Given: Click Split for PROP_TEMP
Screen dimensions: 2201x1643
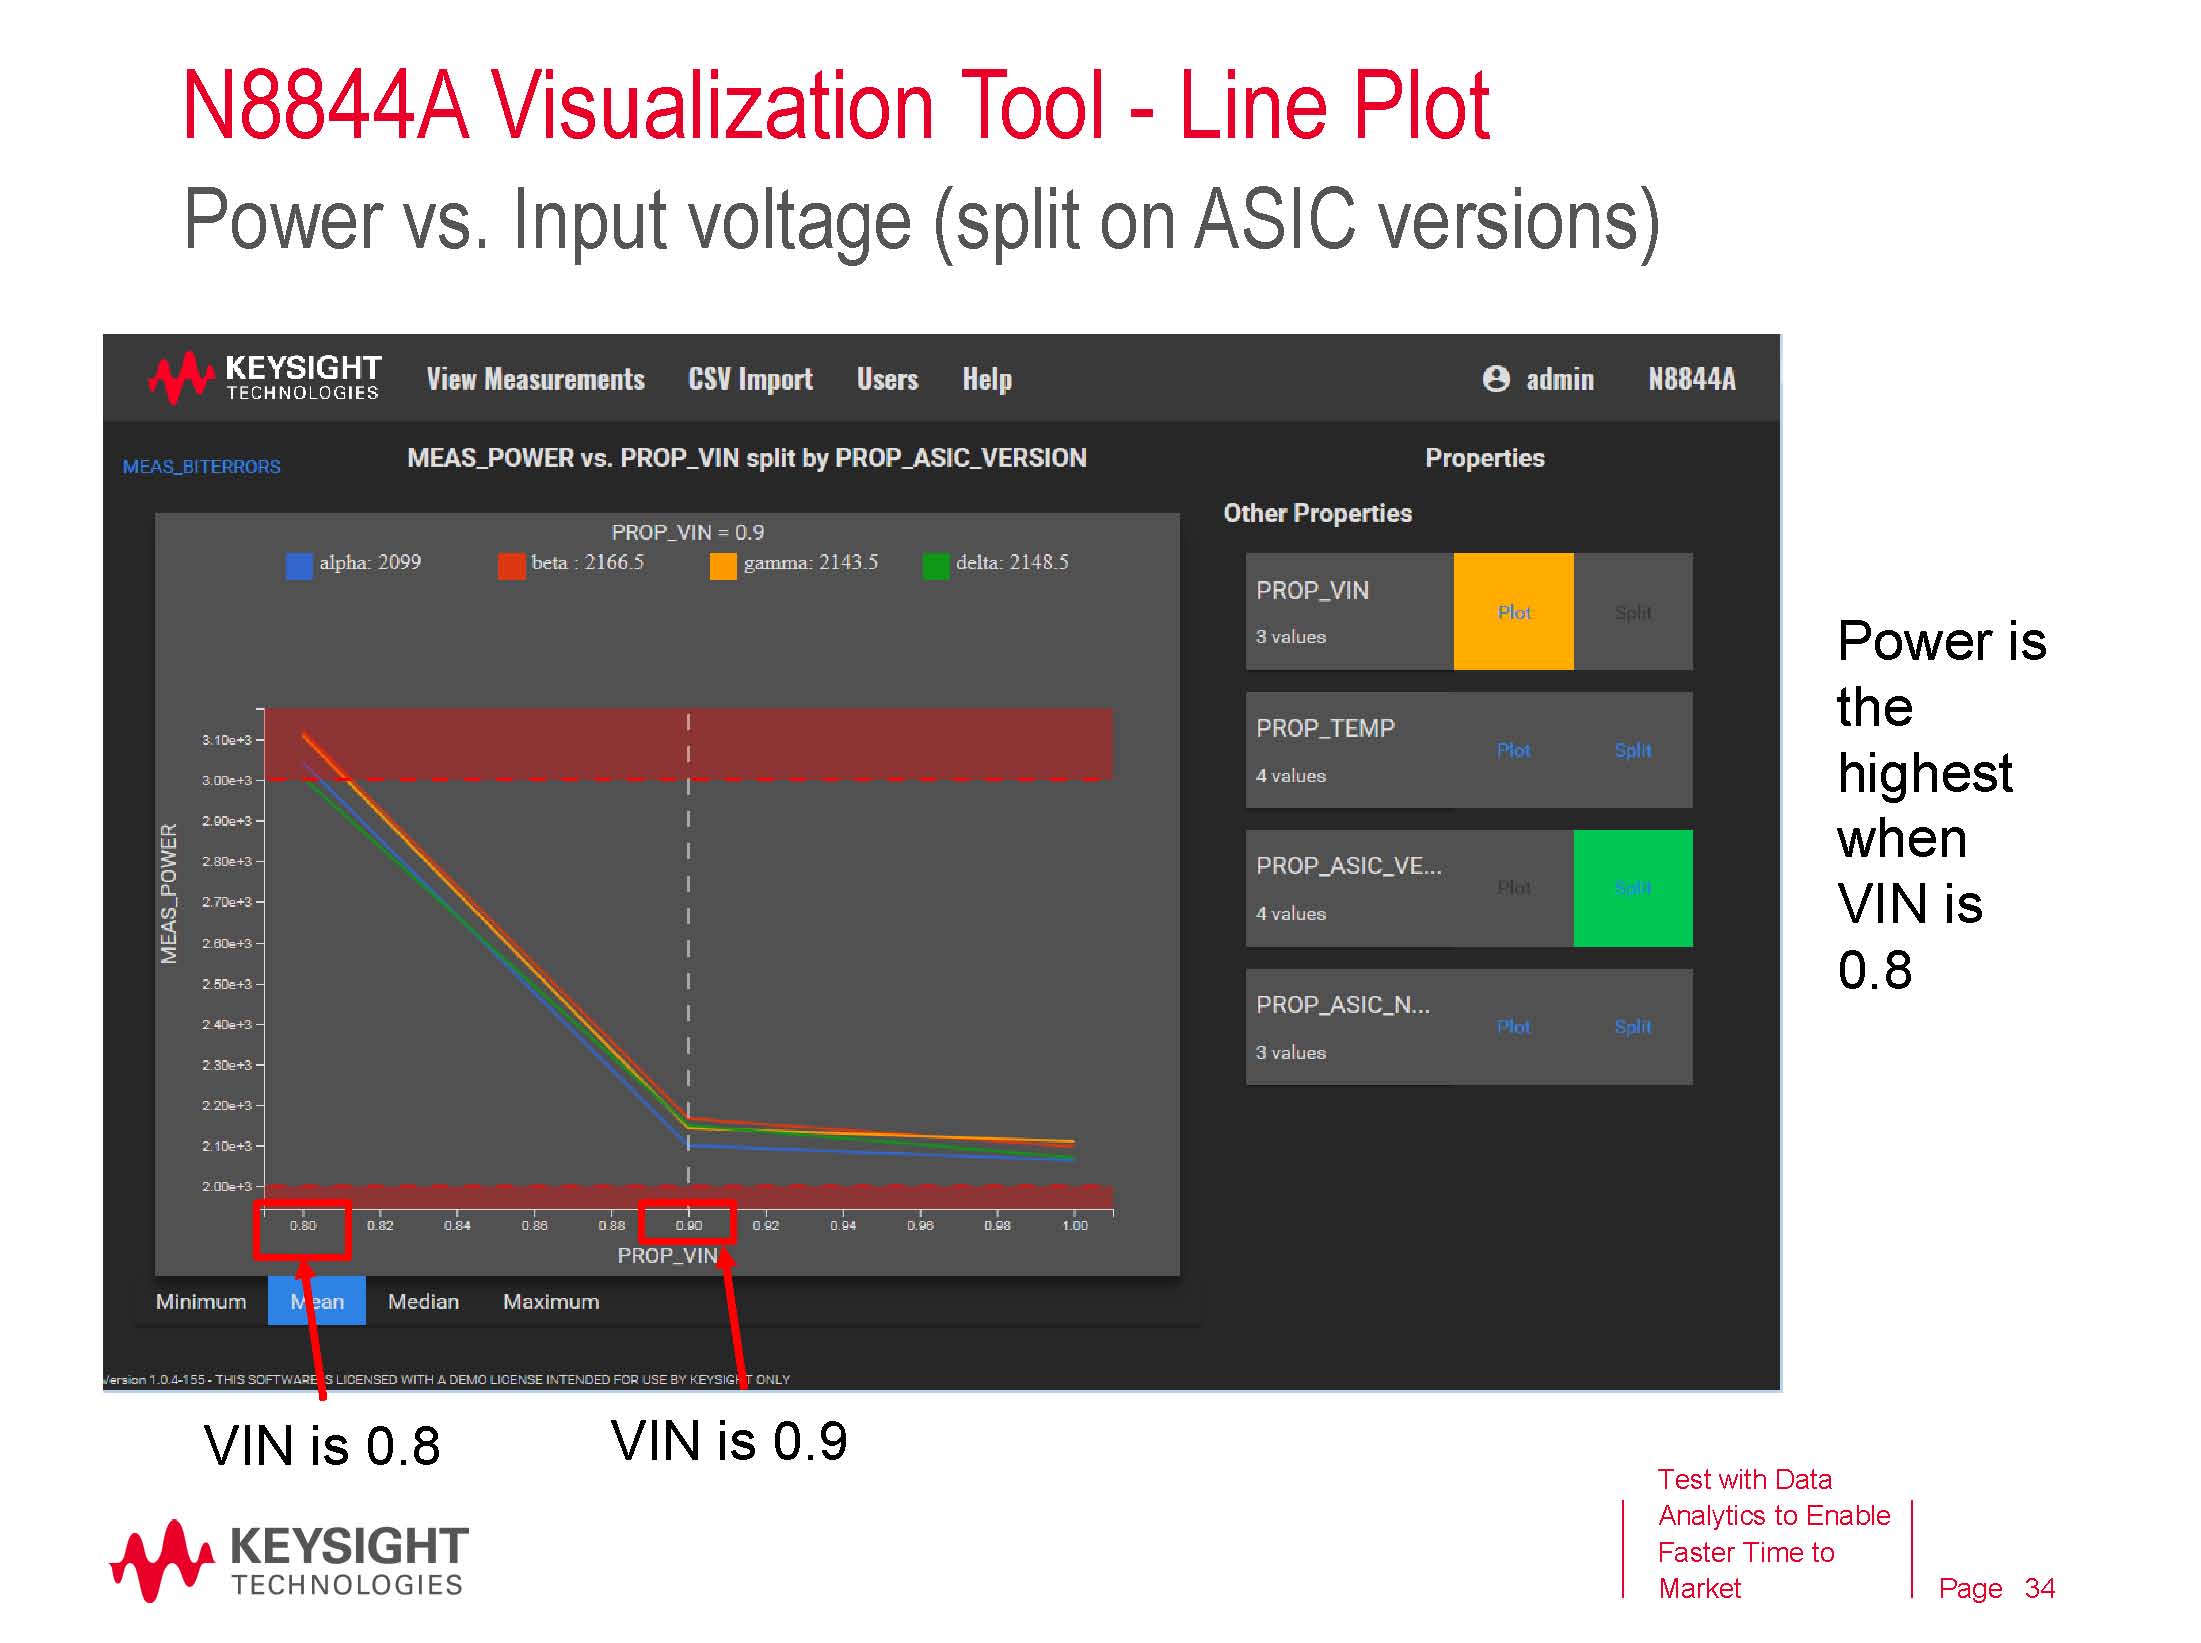Looking at the screenshot, I should tap(1633, 750).
